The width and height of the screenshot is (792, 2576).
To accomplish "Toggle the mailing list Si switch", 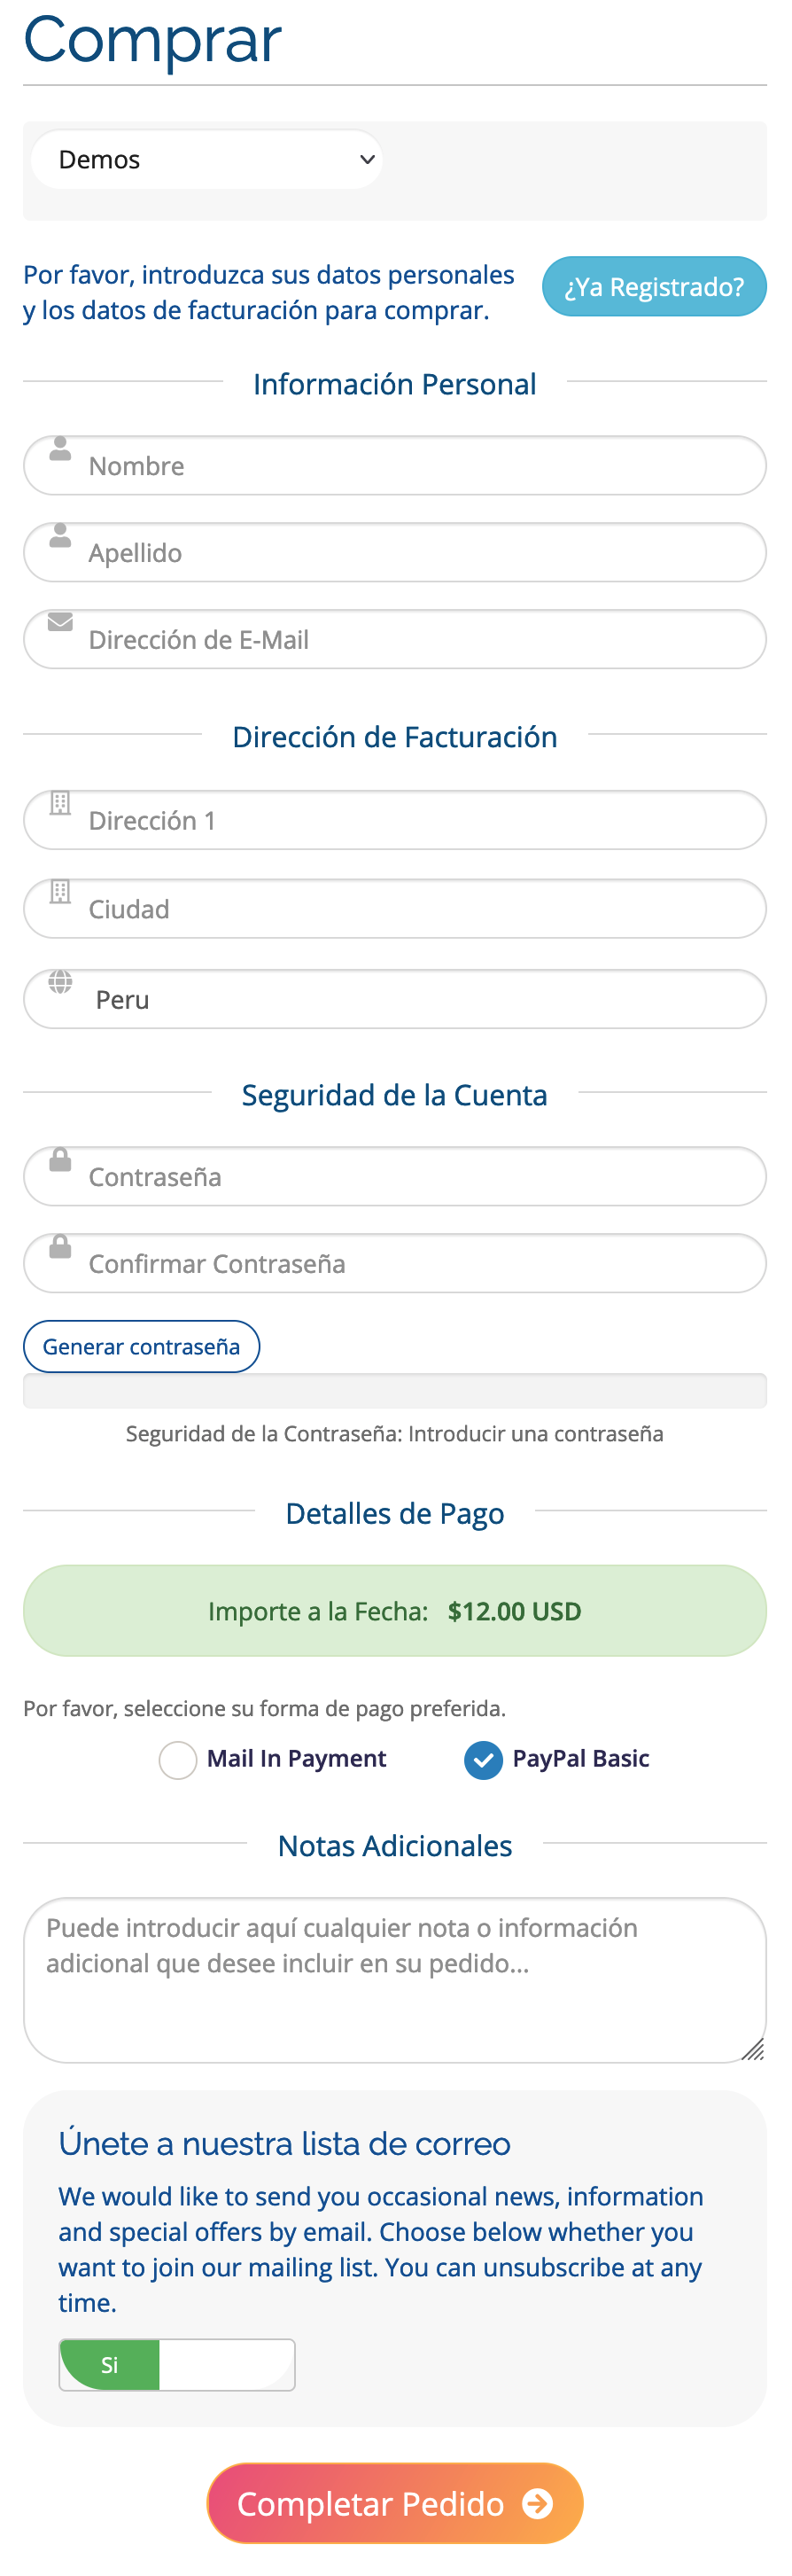I will (x=177, y=2364).
